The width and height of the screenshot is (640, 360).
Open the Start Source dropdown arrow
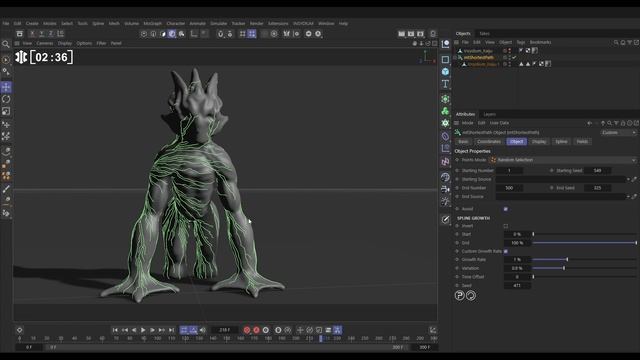[629, 179]
